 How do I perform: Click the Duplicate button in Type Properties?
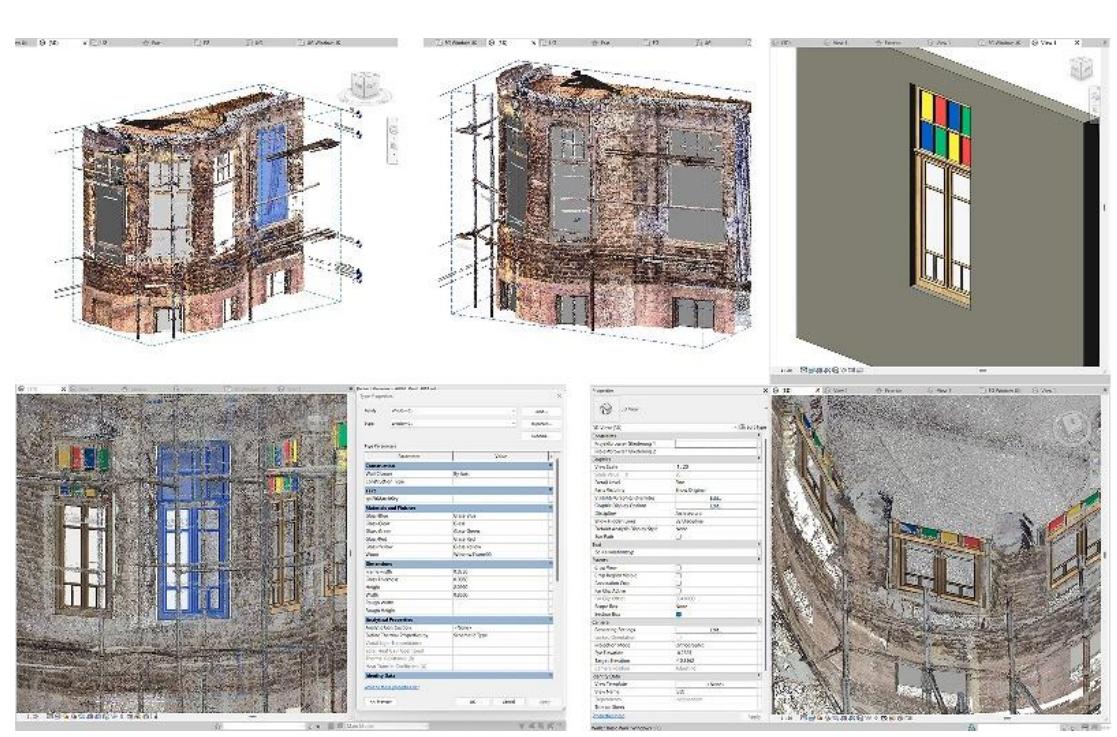(x=540, y=424)
